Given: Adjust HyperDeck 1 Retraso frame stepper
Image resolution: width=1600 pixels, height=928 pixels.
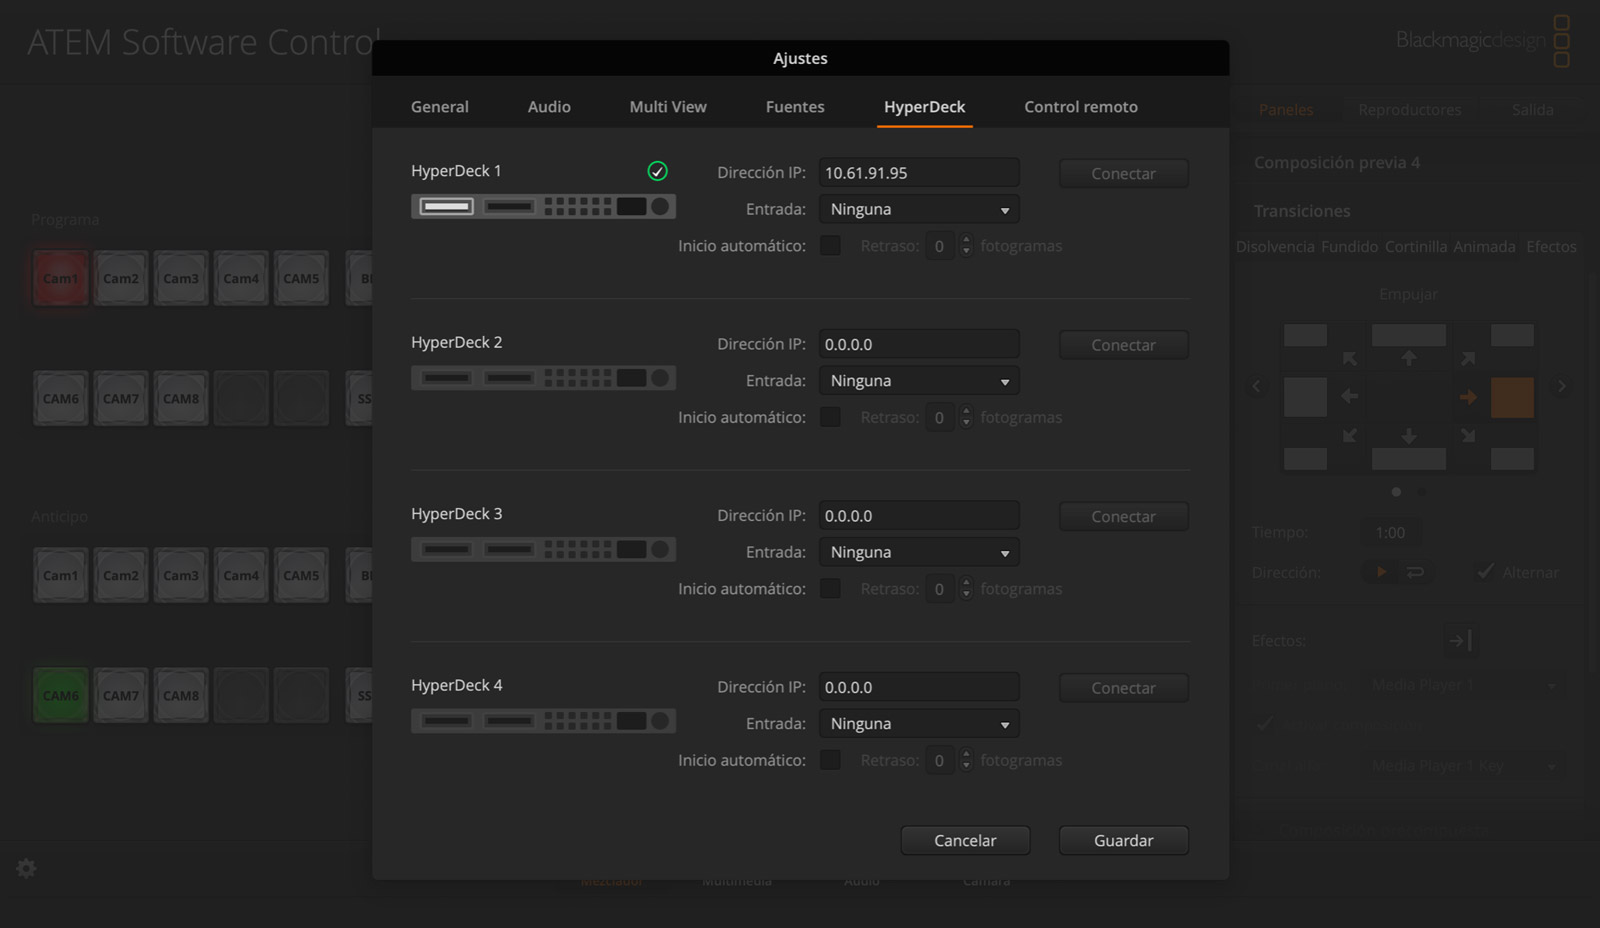Looking at the screenshot, I should 966,246.
